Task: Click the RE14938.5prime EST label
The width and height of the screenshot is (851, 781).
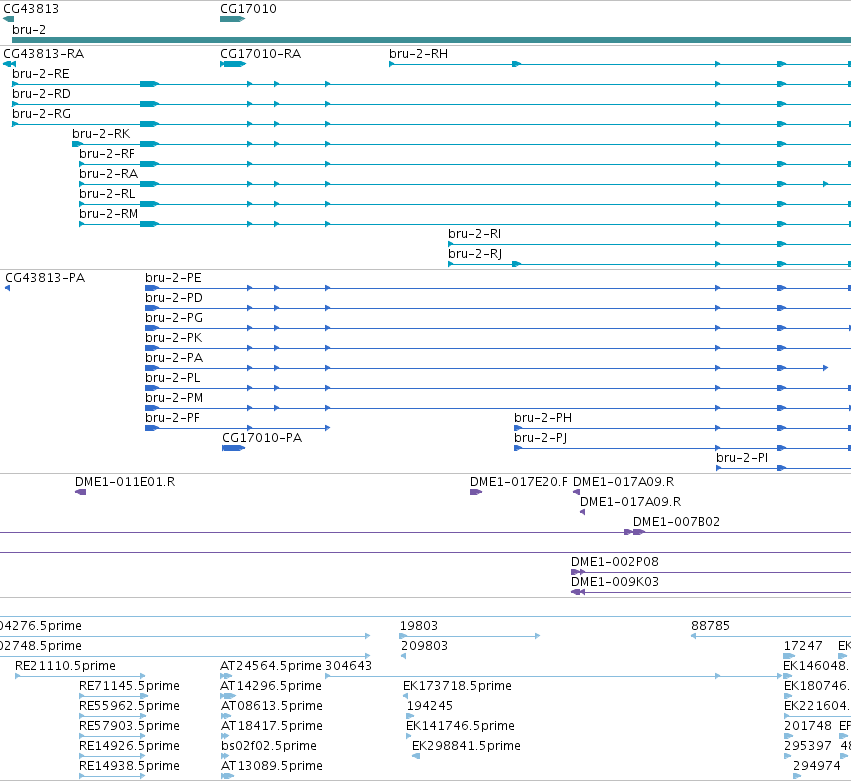Action: click(129, 766)
